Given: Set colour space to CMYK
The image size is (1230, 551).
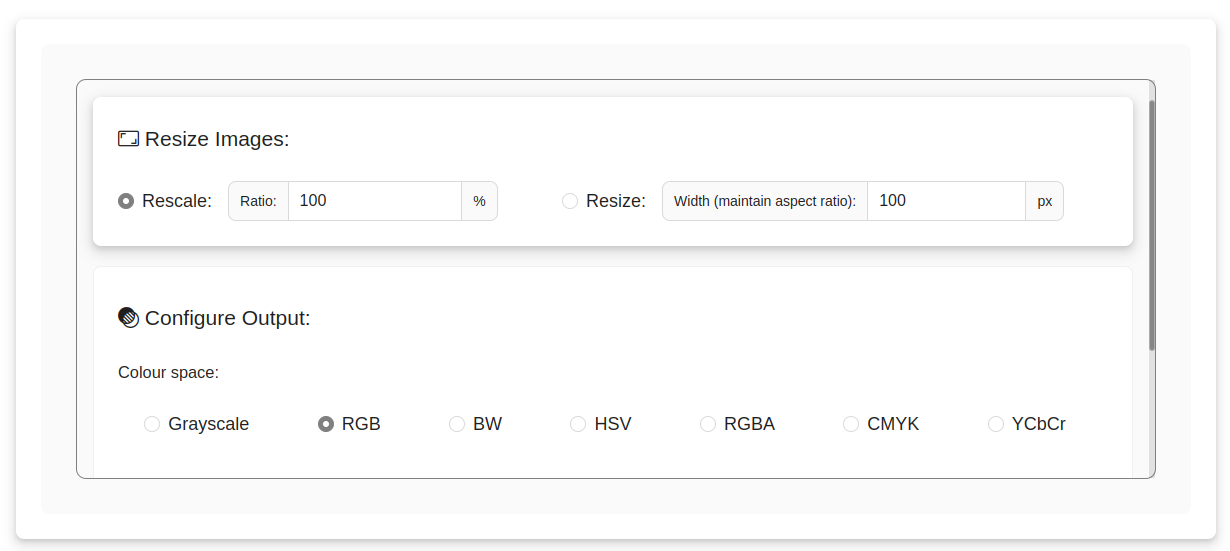Looking at the screenshot, I should click(x=851, y=424).
